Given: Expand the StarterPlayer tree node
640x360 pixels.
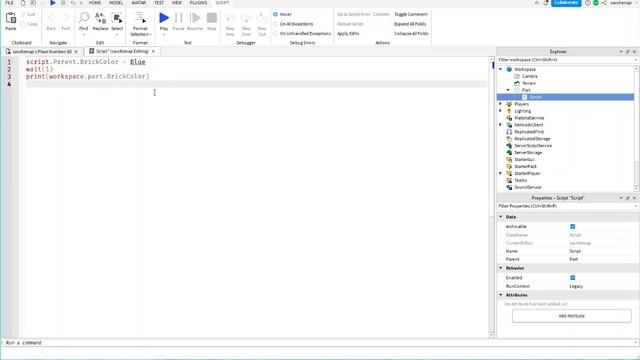Looking at the screenshot, I should (x=501, y=173).
